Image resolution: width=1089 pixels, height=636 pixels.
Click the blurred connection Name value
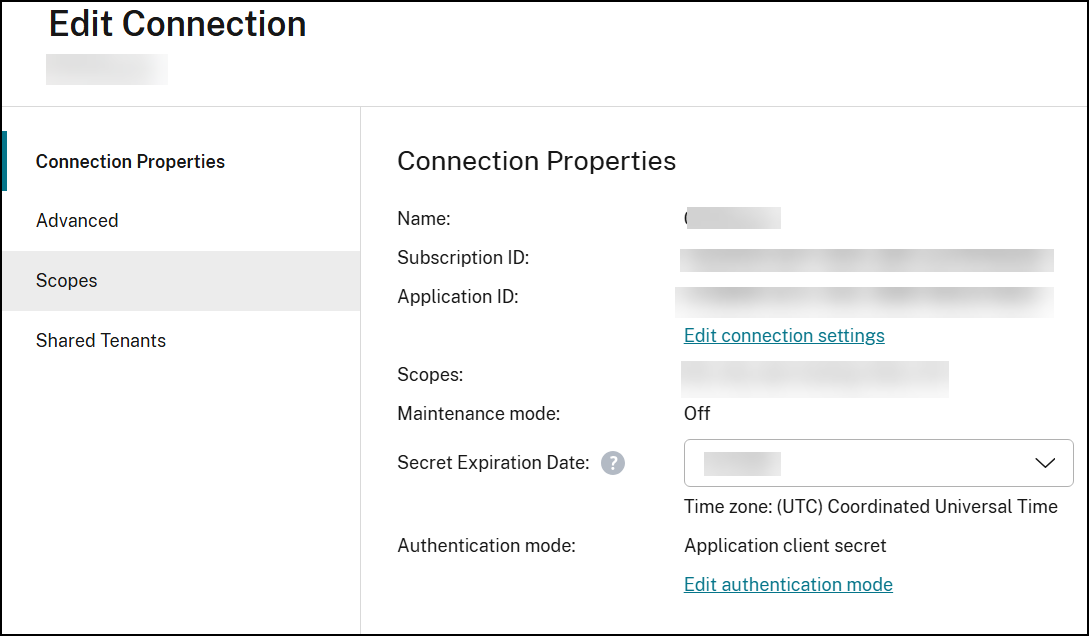732,218
